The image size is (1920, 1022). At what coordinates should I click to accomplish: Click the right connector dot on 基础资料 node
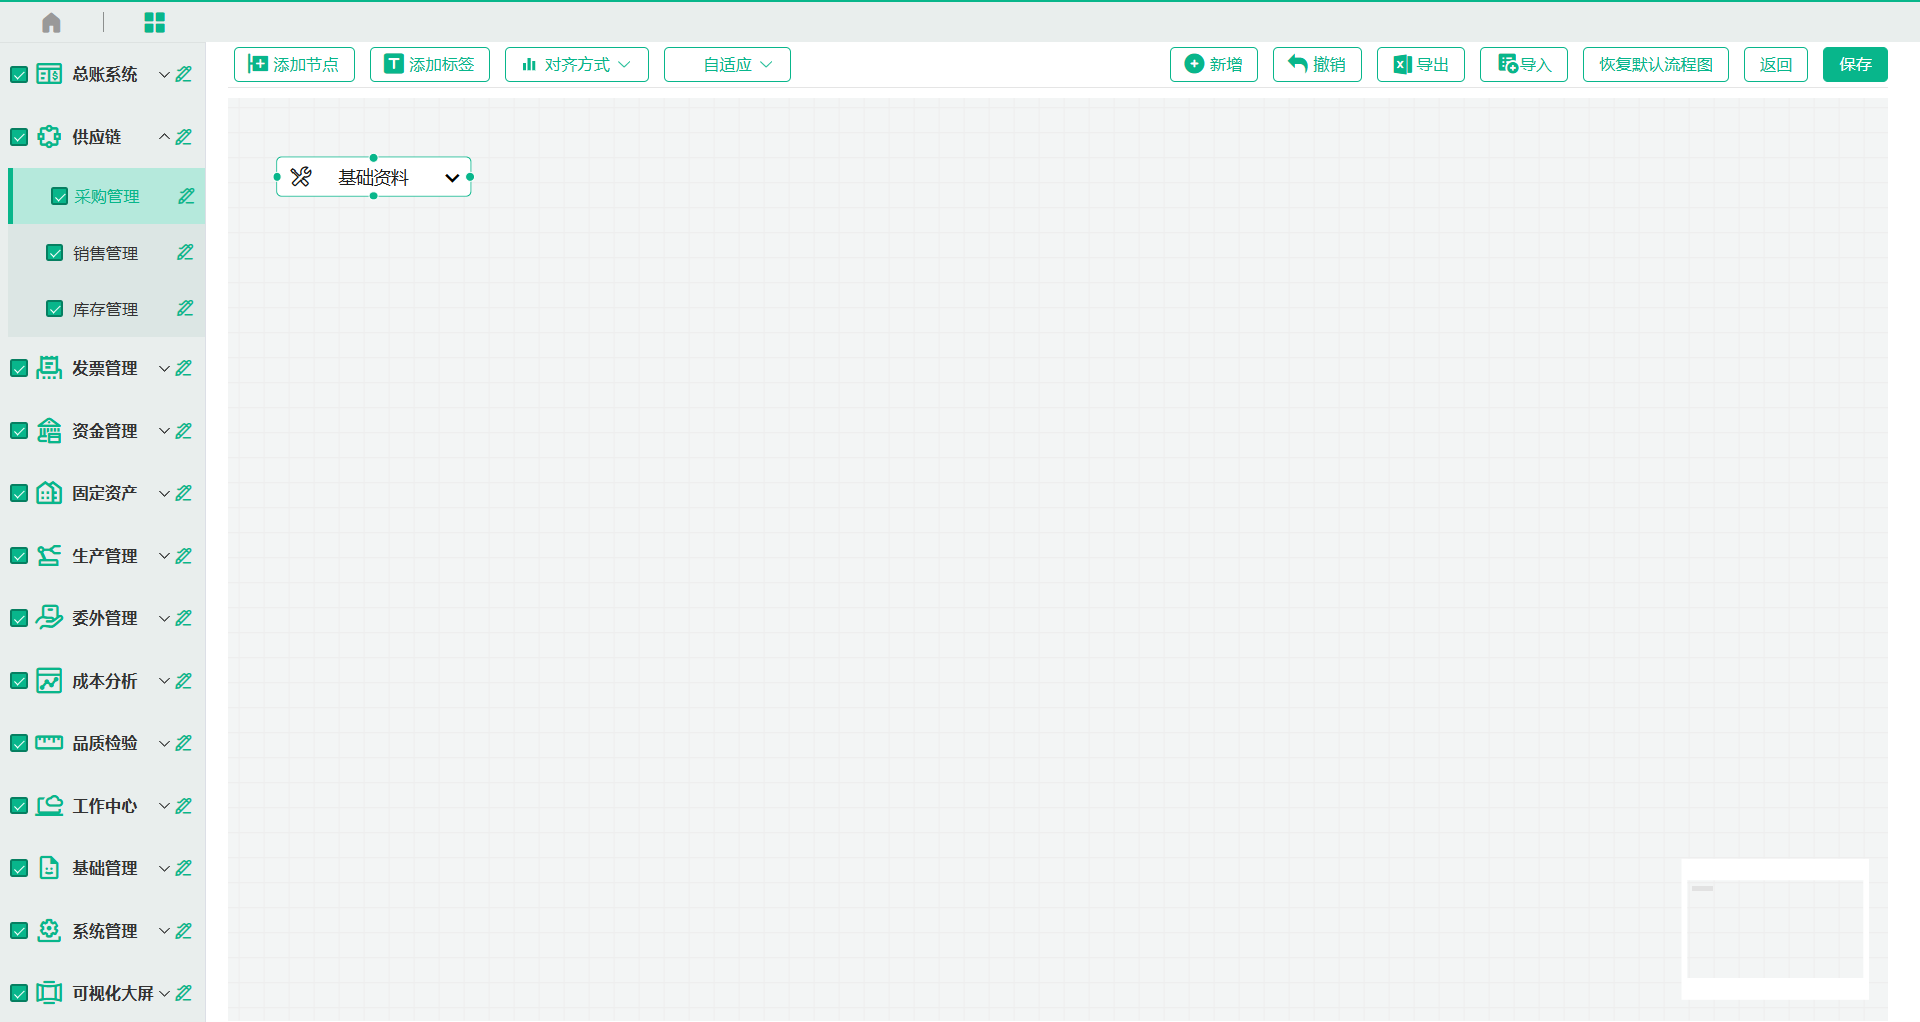[x=470, y=177]
